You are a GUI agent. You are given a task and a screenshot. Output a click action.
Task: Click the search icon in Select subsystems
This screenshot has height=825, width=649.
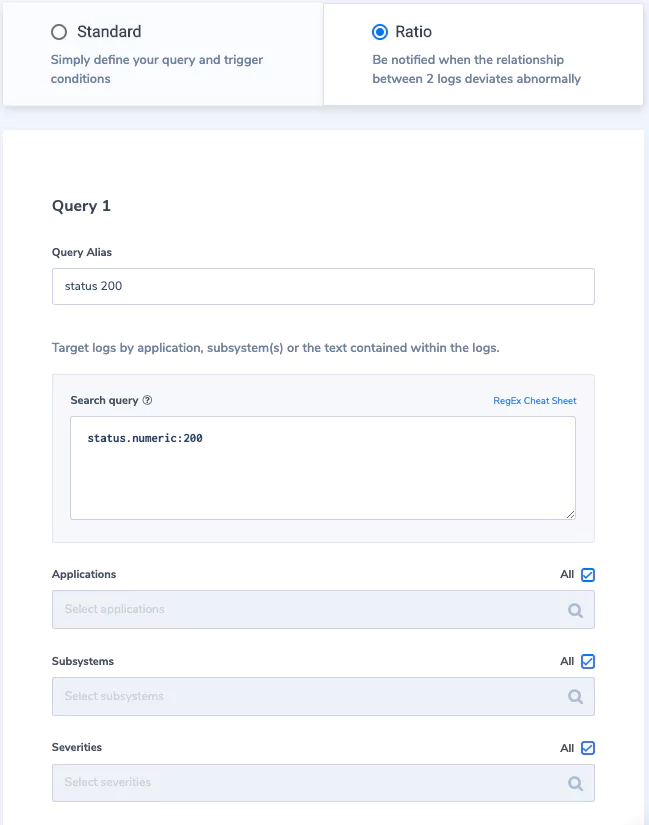point(575,697)
